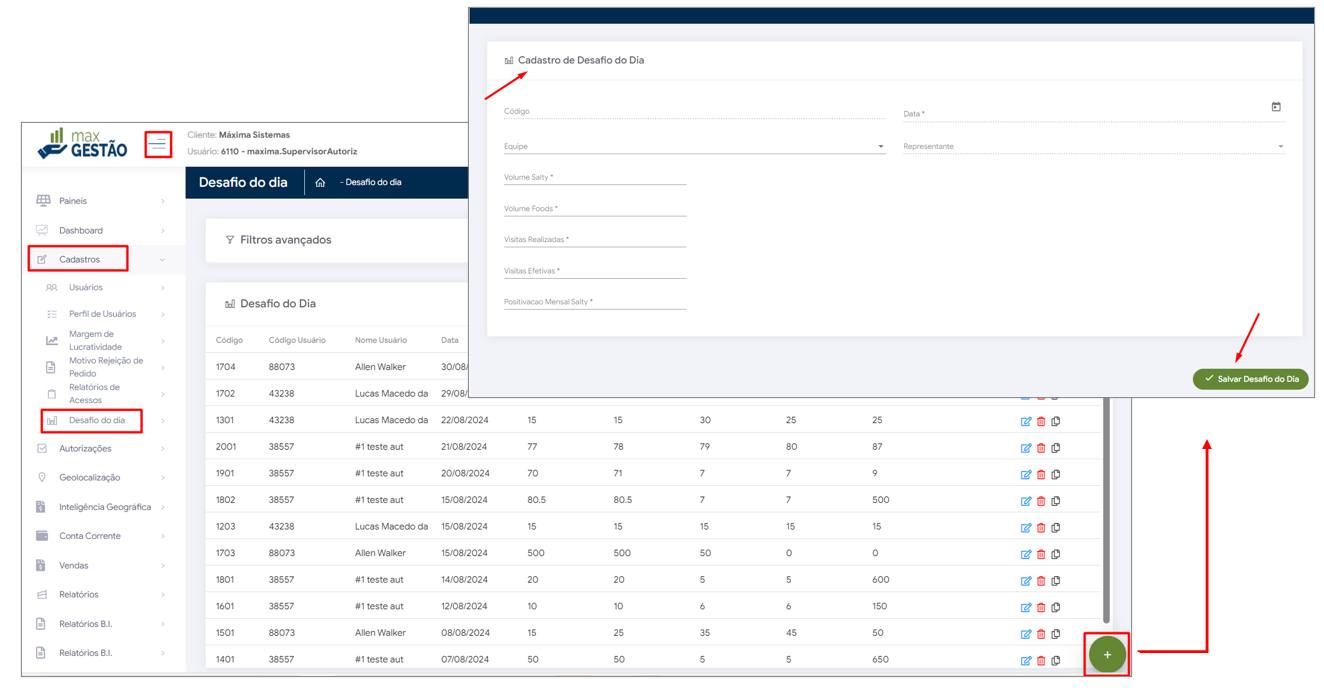
Task: Delete the record with code 2001
Action: coord(1041,448)
